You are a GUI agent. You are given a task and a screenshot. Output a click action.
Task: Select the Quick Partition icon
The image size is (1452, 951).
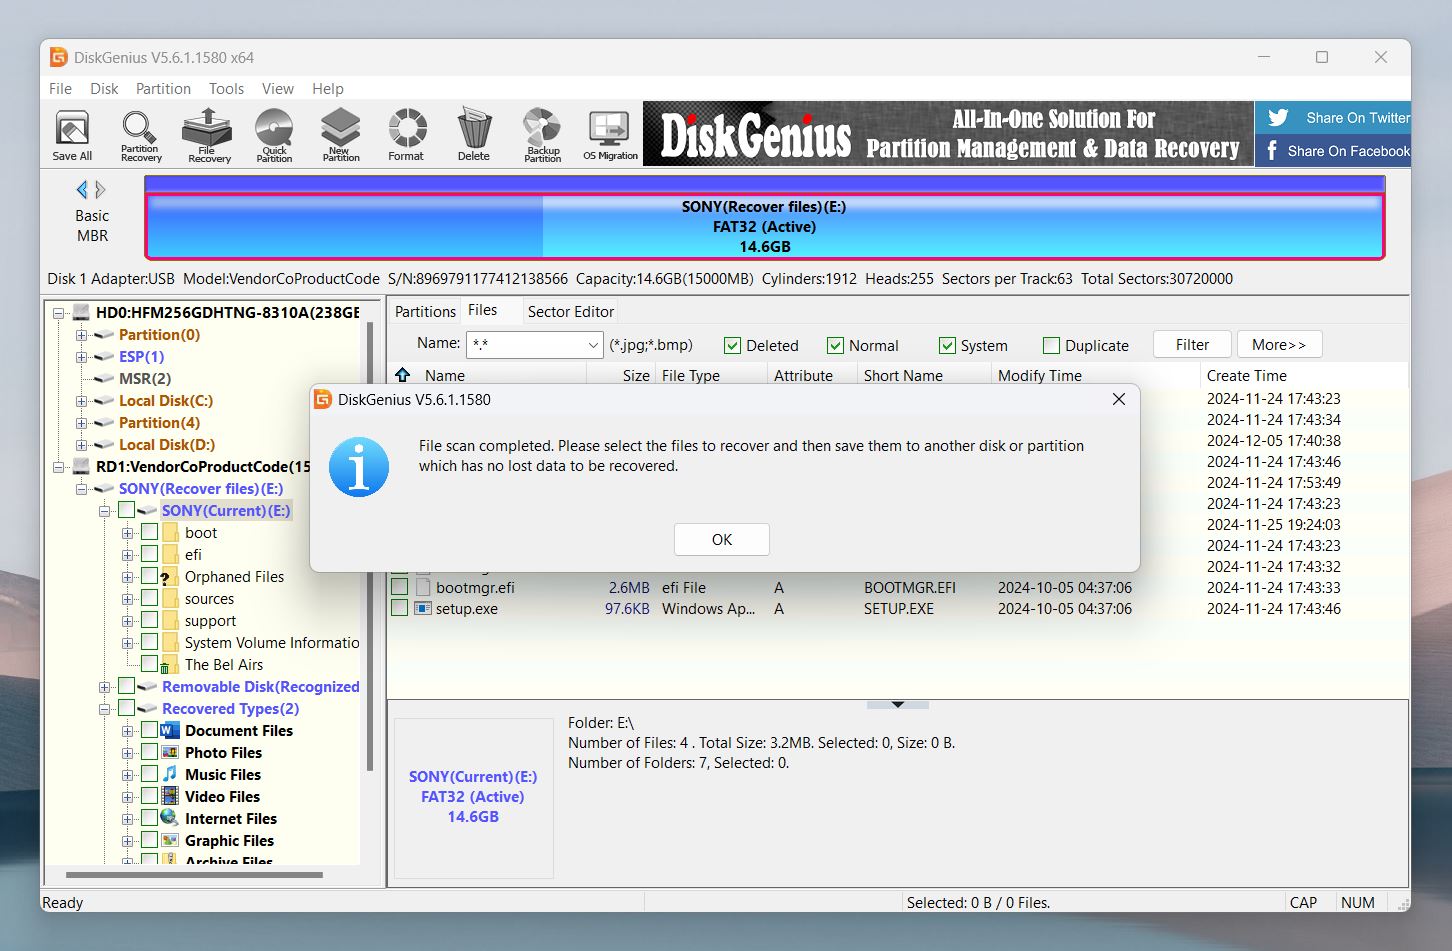coord(274,135)
